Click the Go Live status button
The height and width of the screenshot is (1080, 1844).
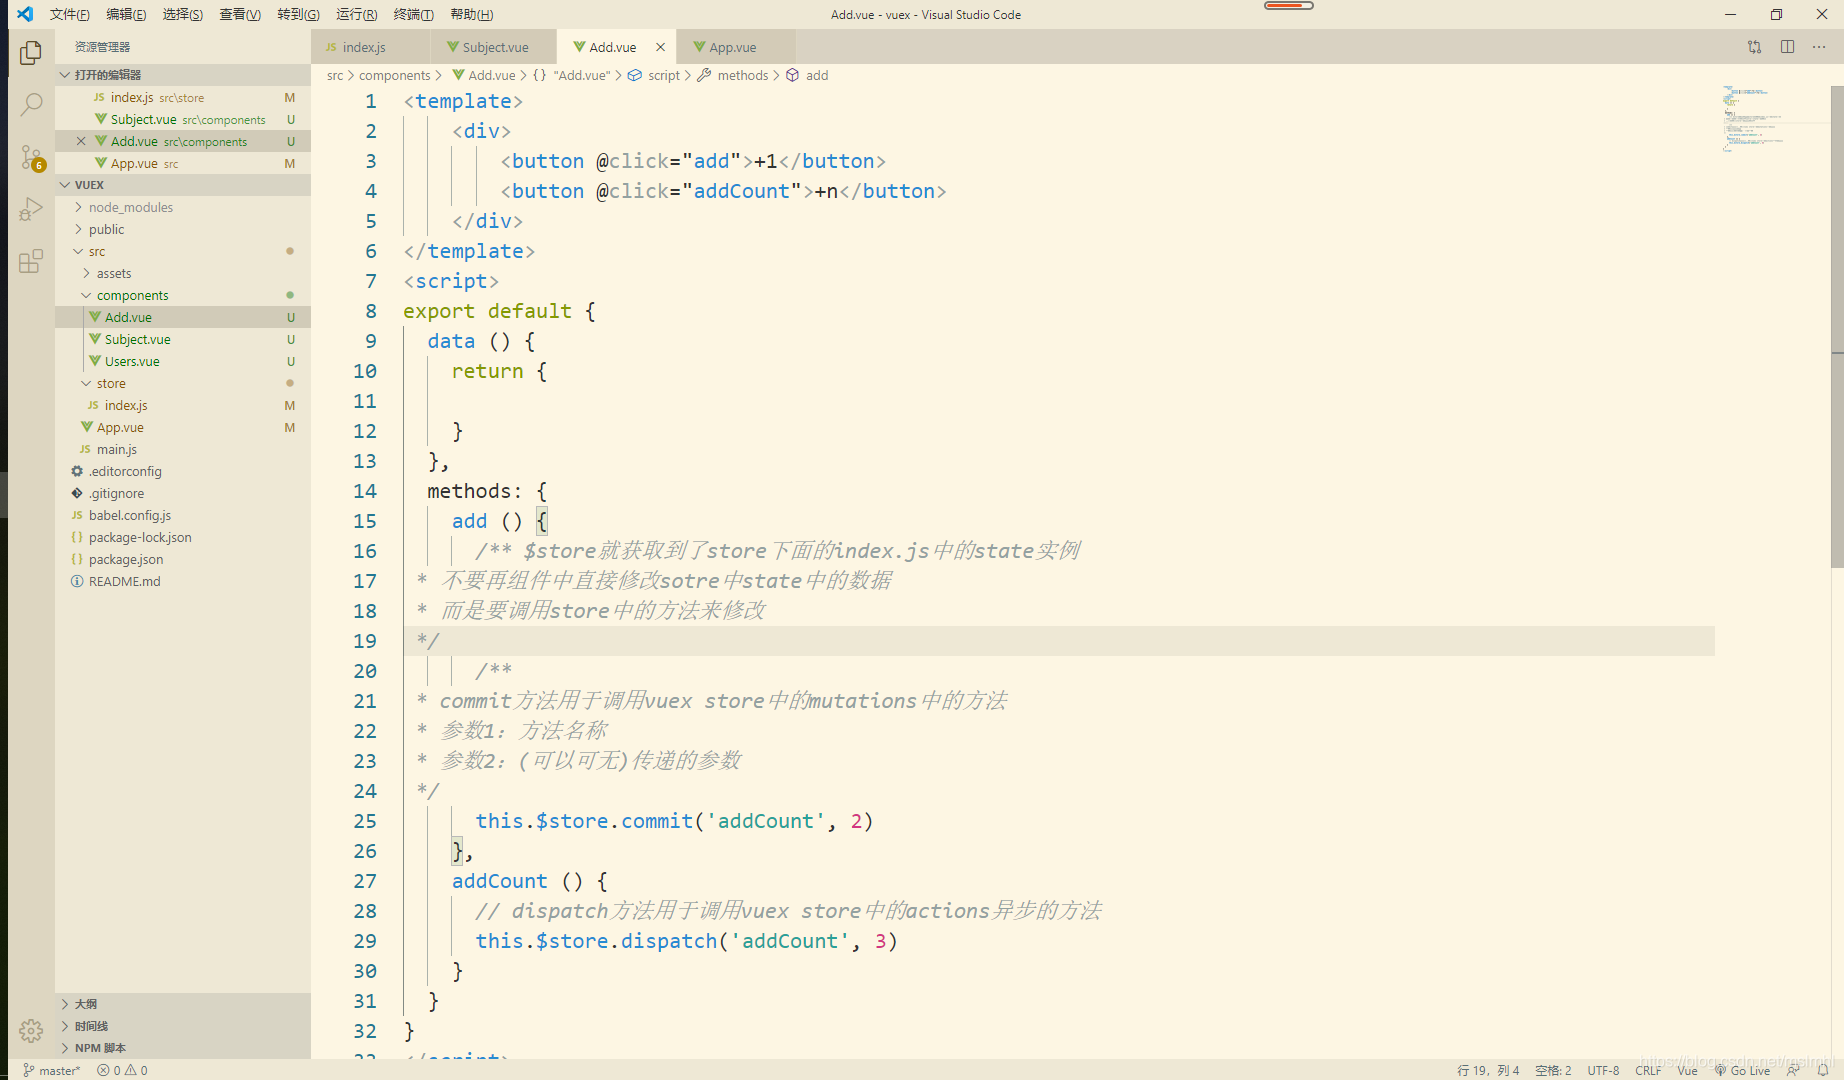(x=1742, y=1070)
